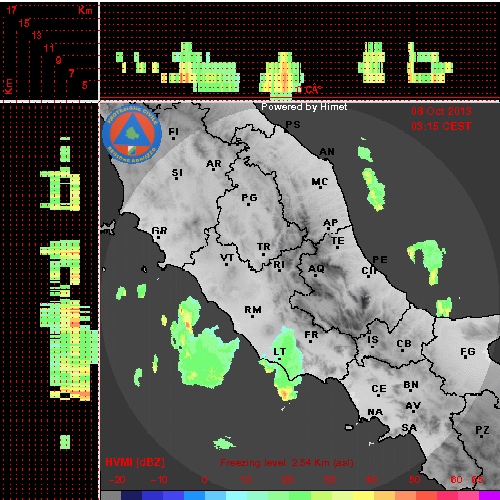Viewport: 500px width, 500px height.
Task: Click the TR city label on the map
Action: [x=264, y=247]
